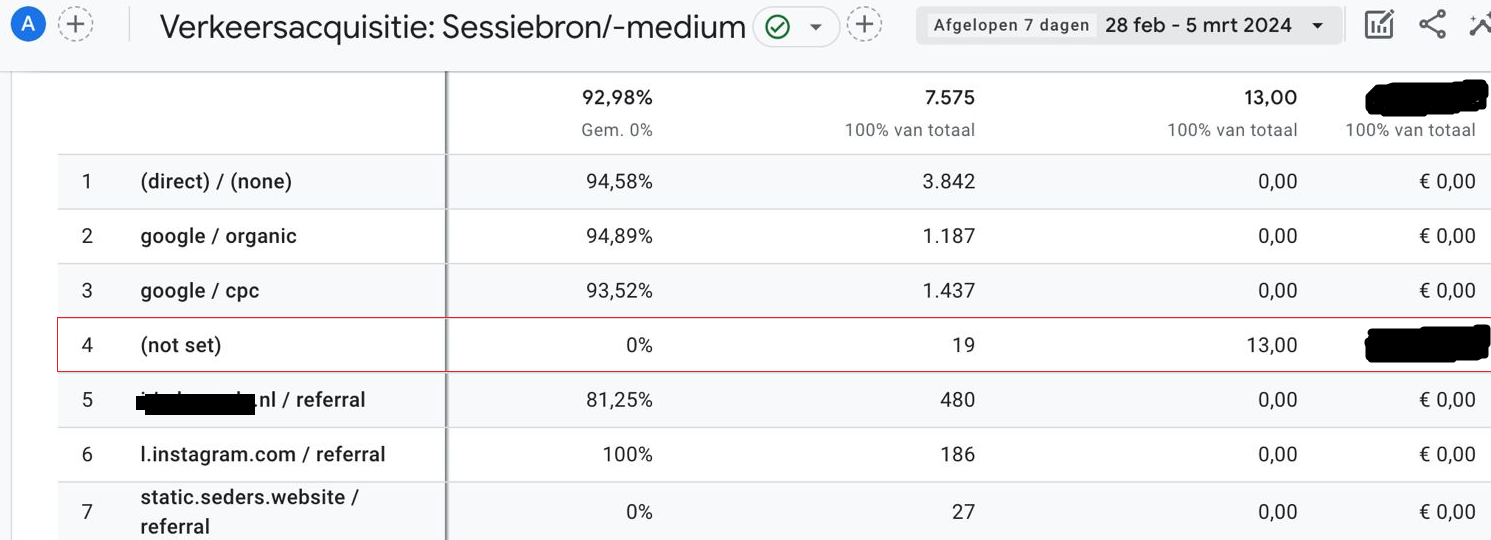Viewport: 1491px width, 540px height.
Task: Open dropdown arrow beside green check icon
Action: coord(816,27)
